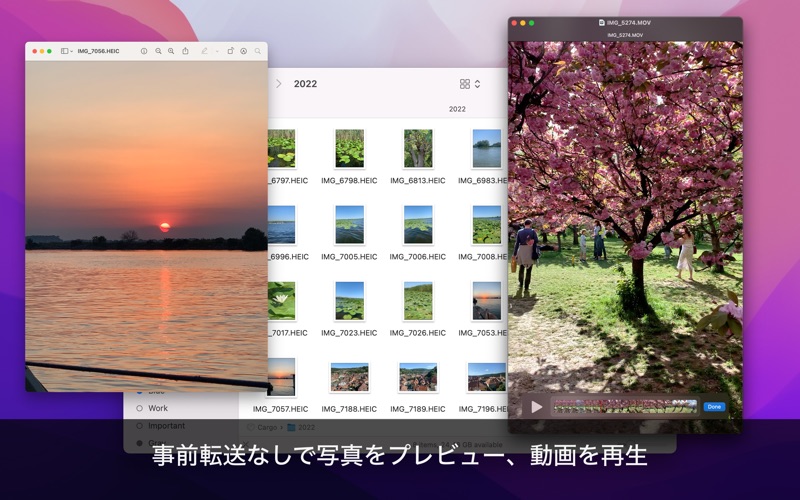Zoom in using Preview's plus magnifier

(x=171, y=51)
